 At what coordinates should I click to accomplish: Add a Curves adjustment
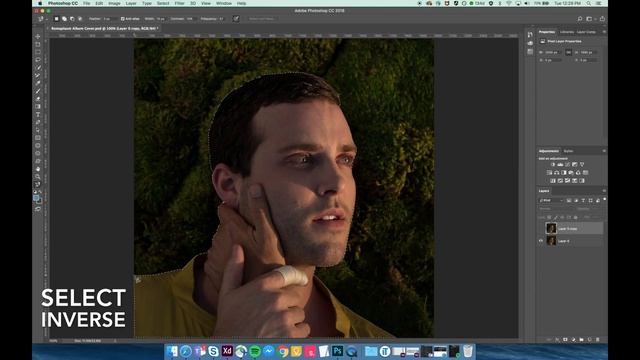pyautogui.click(x=568, y=164)
